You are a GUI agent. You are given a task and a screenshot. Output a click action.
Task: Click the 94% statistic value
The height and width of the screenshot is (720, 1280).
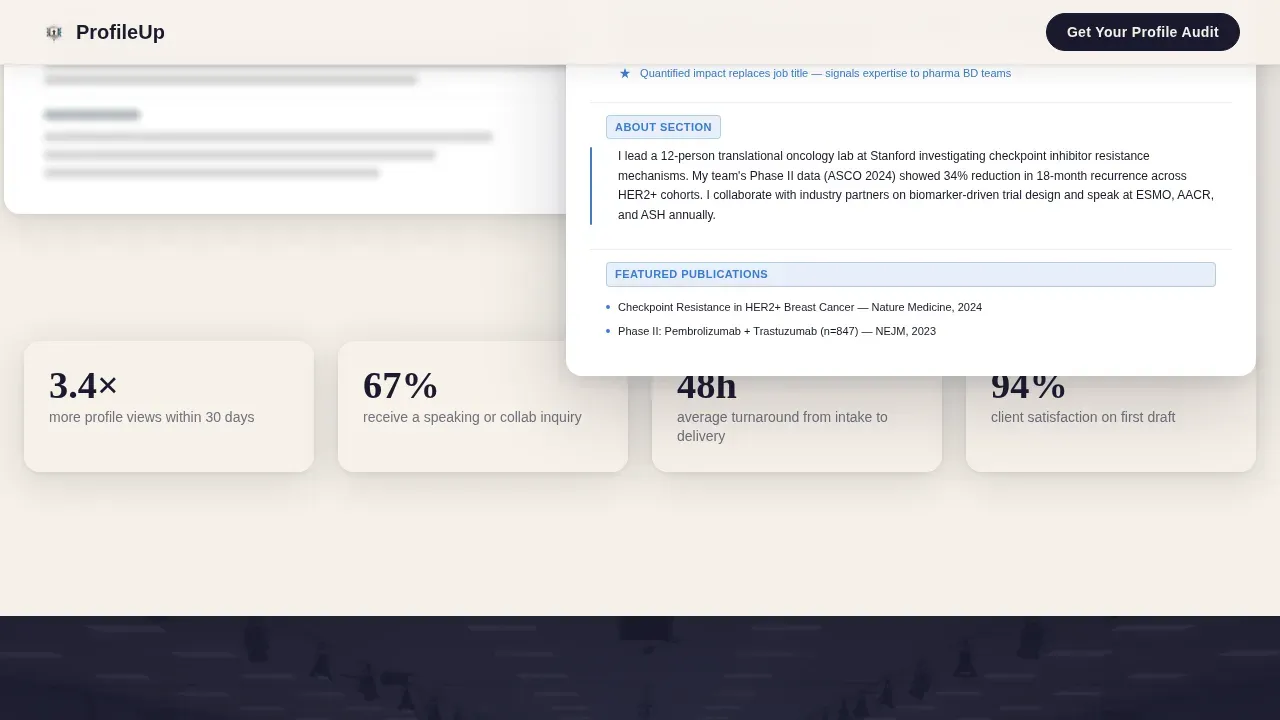pos(1028,388)
